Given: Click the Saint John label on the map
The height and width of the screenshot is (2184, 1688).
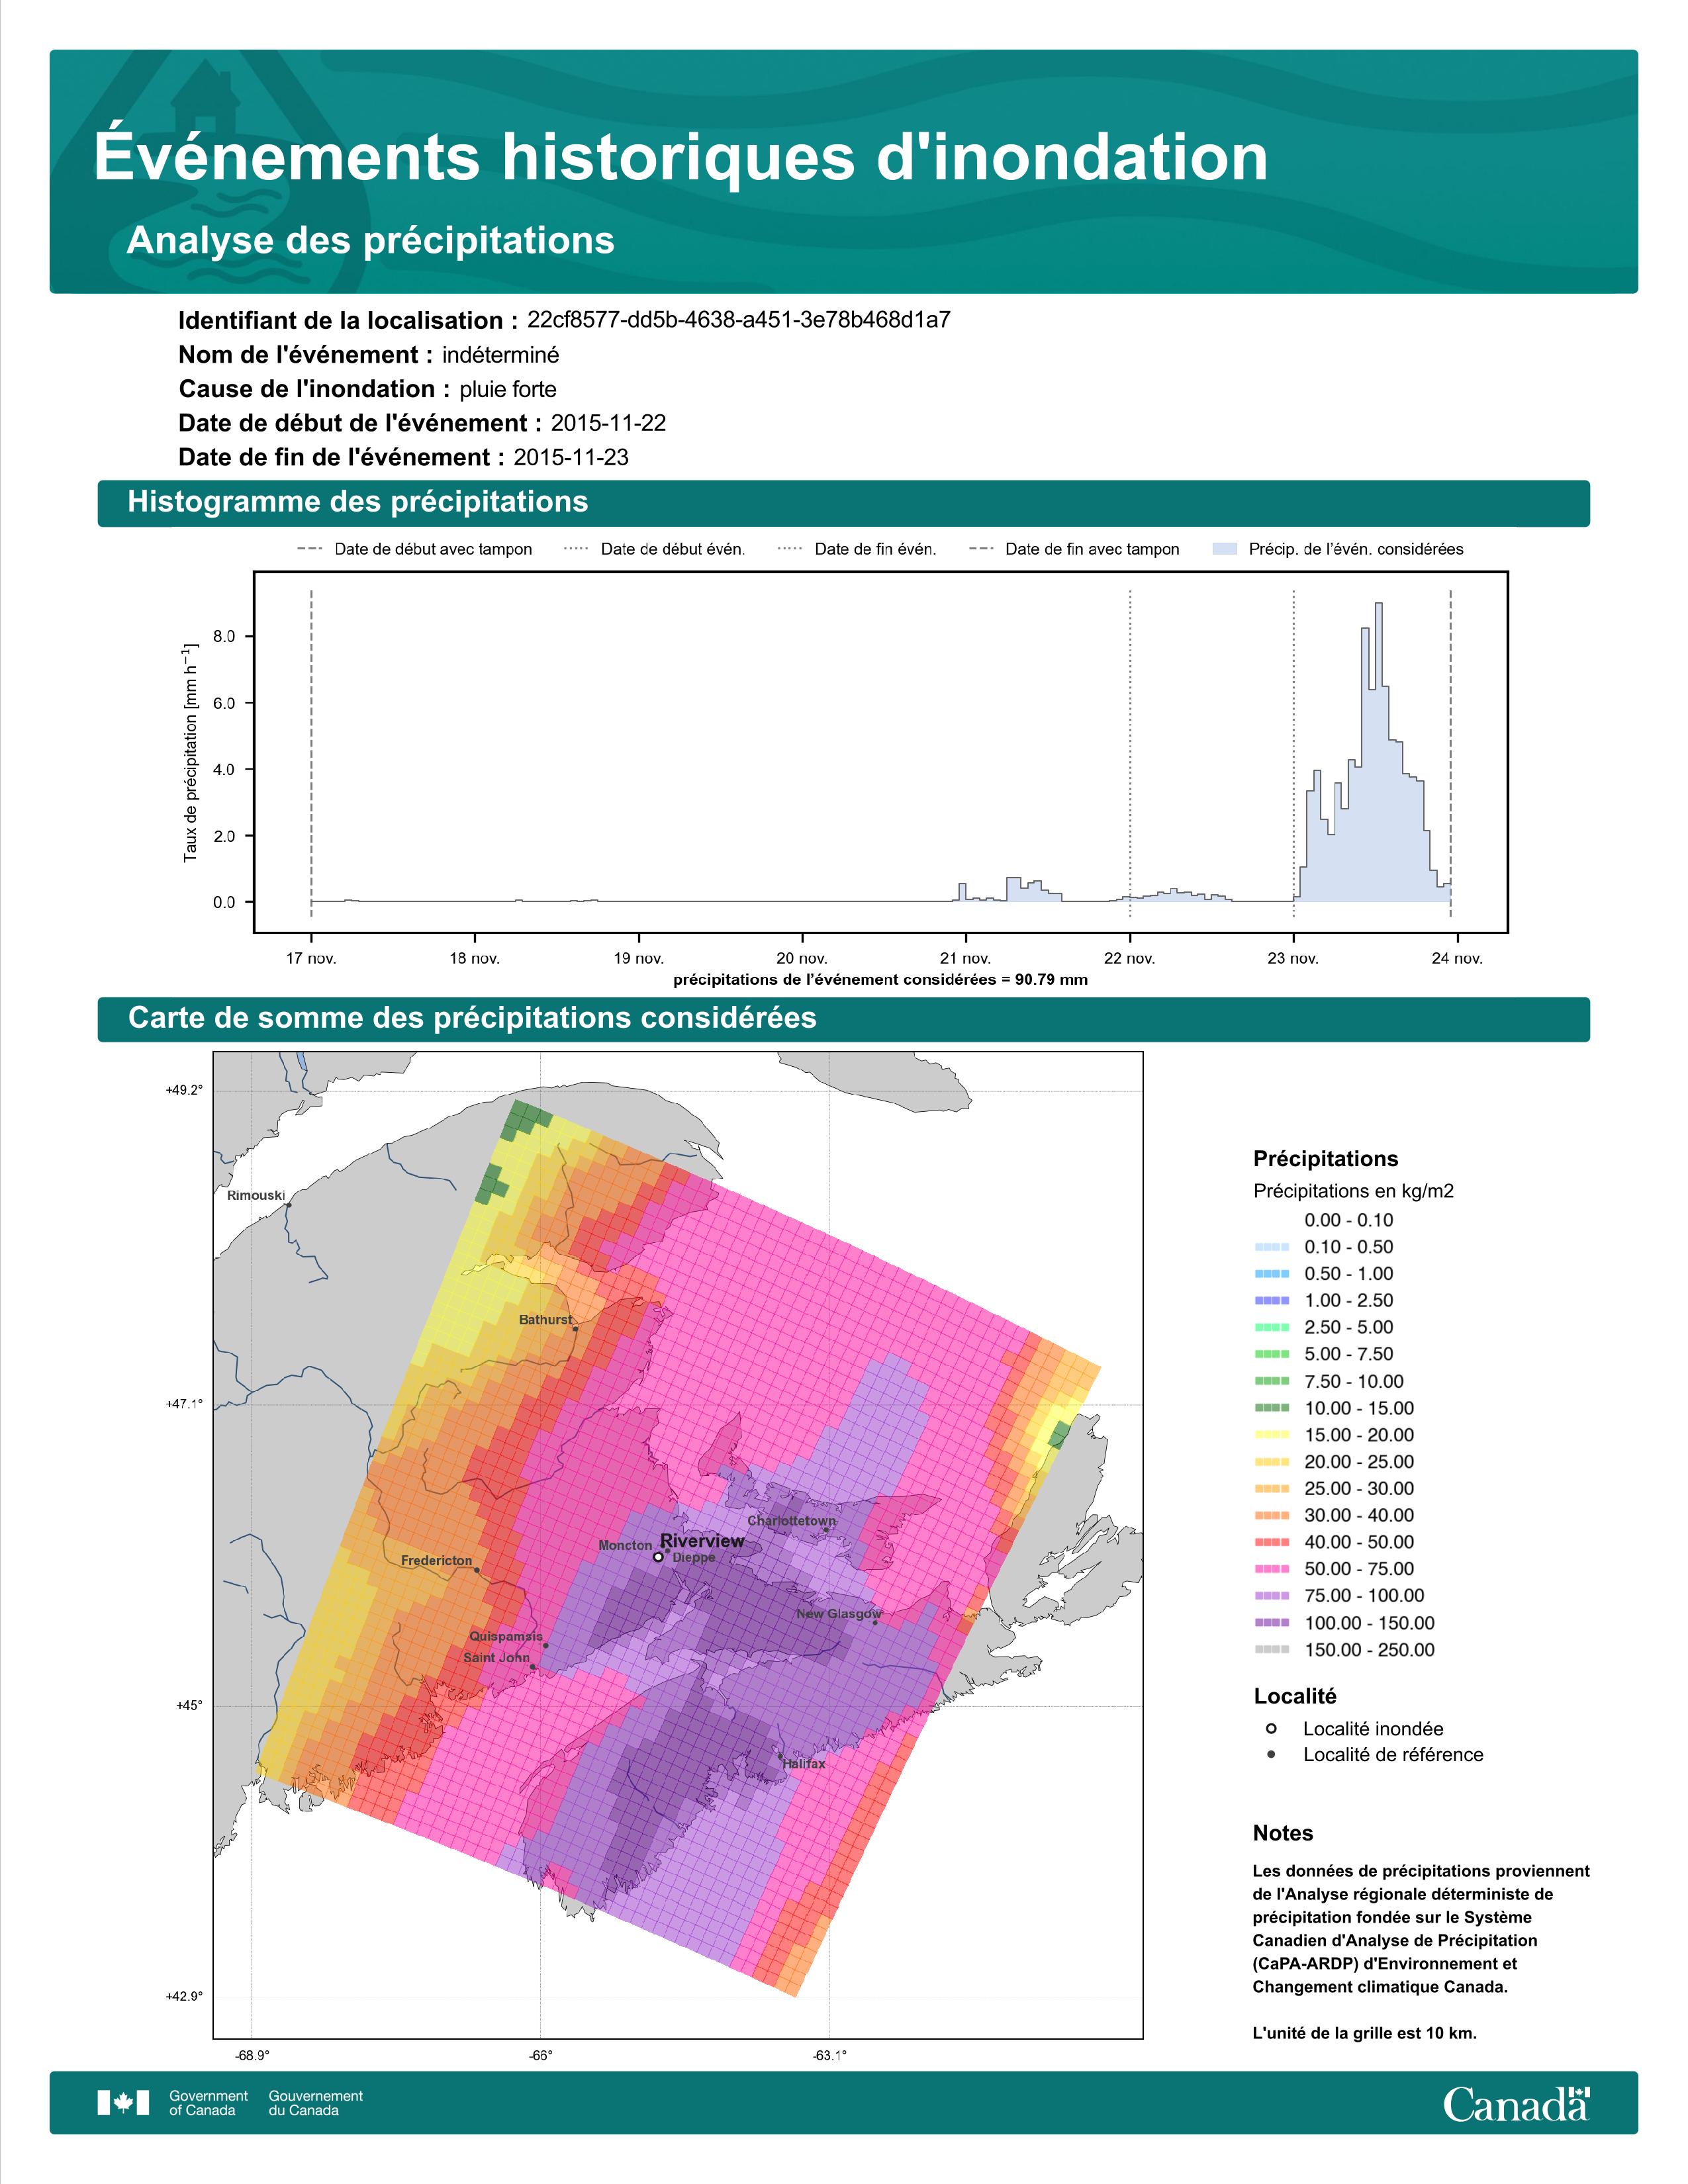Looking at the screenshot, I should point(496,1657).
